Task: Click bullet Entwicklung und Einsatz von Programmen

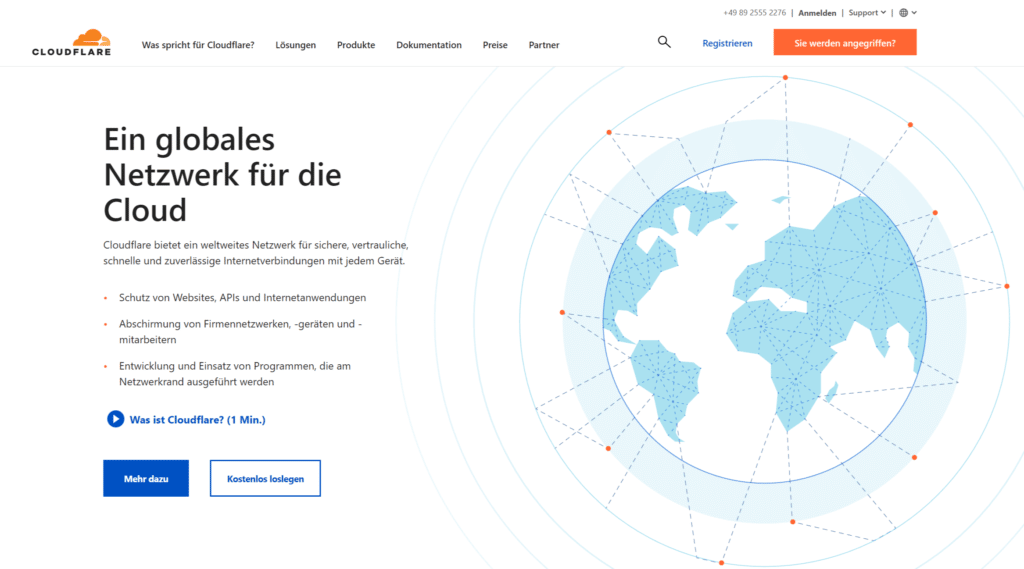Action: pyautogui.click(x=234, y=374)
